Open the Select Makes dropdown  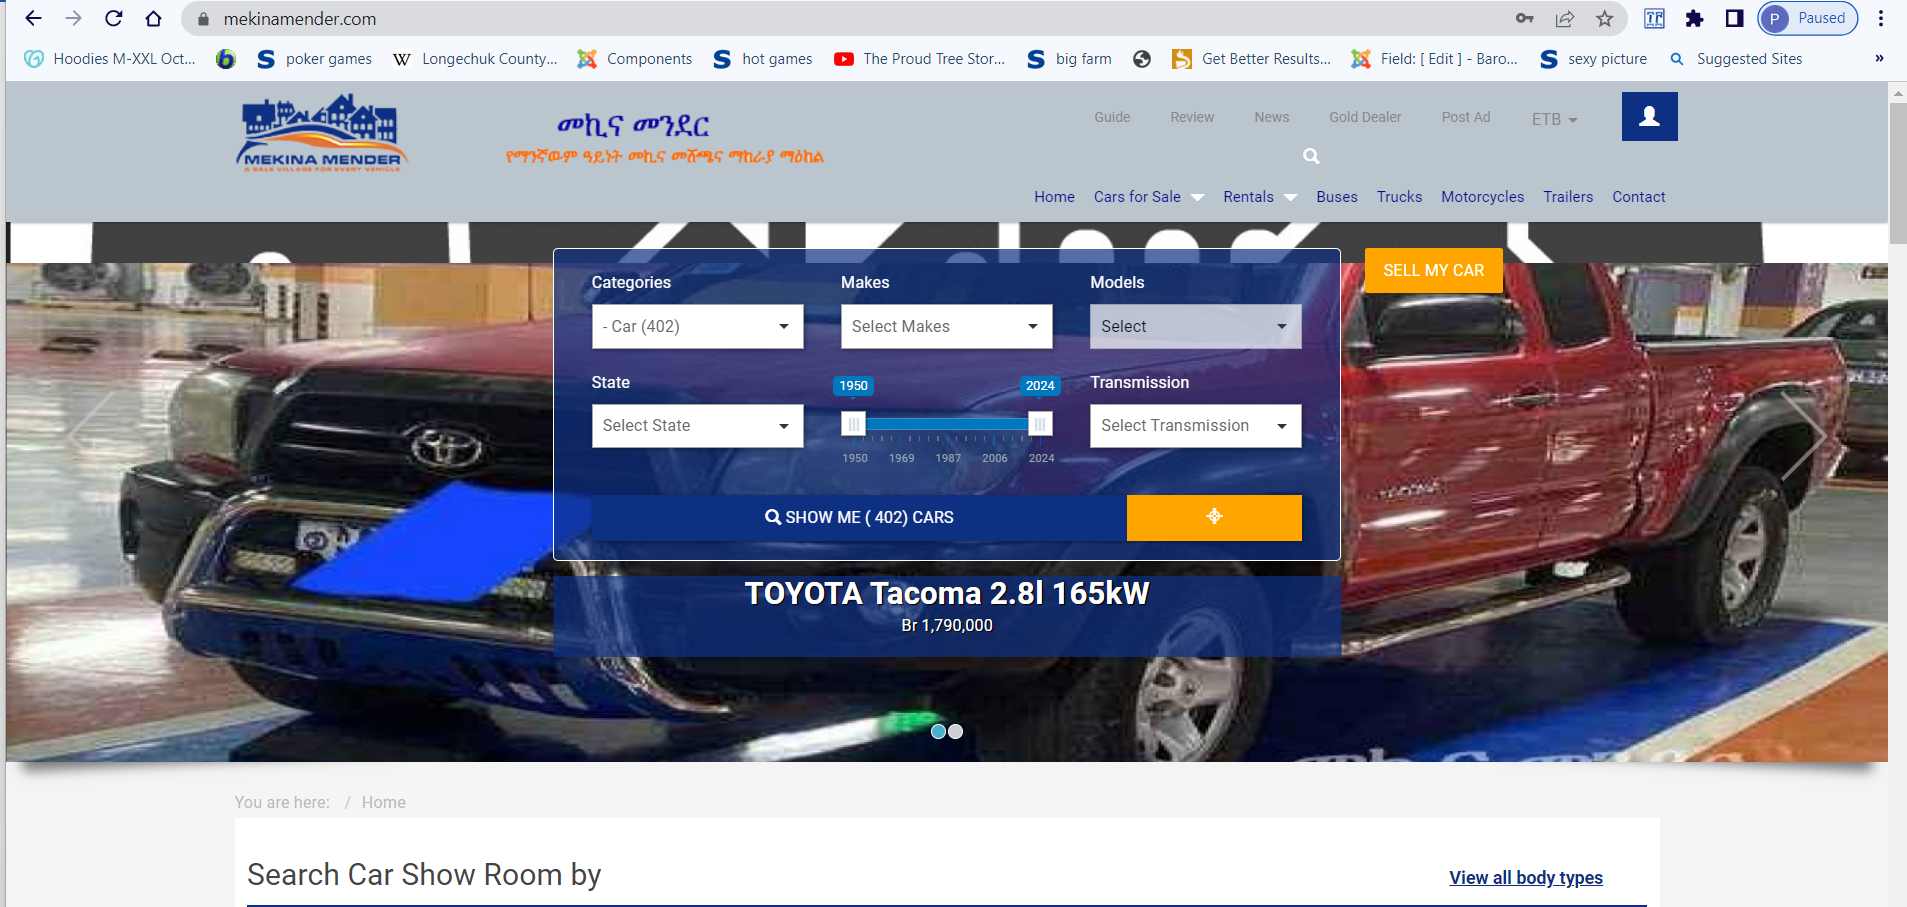946,326
